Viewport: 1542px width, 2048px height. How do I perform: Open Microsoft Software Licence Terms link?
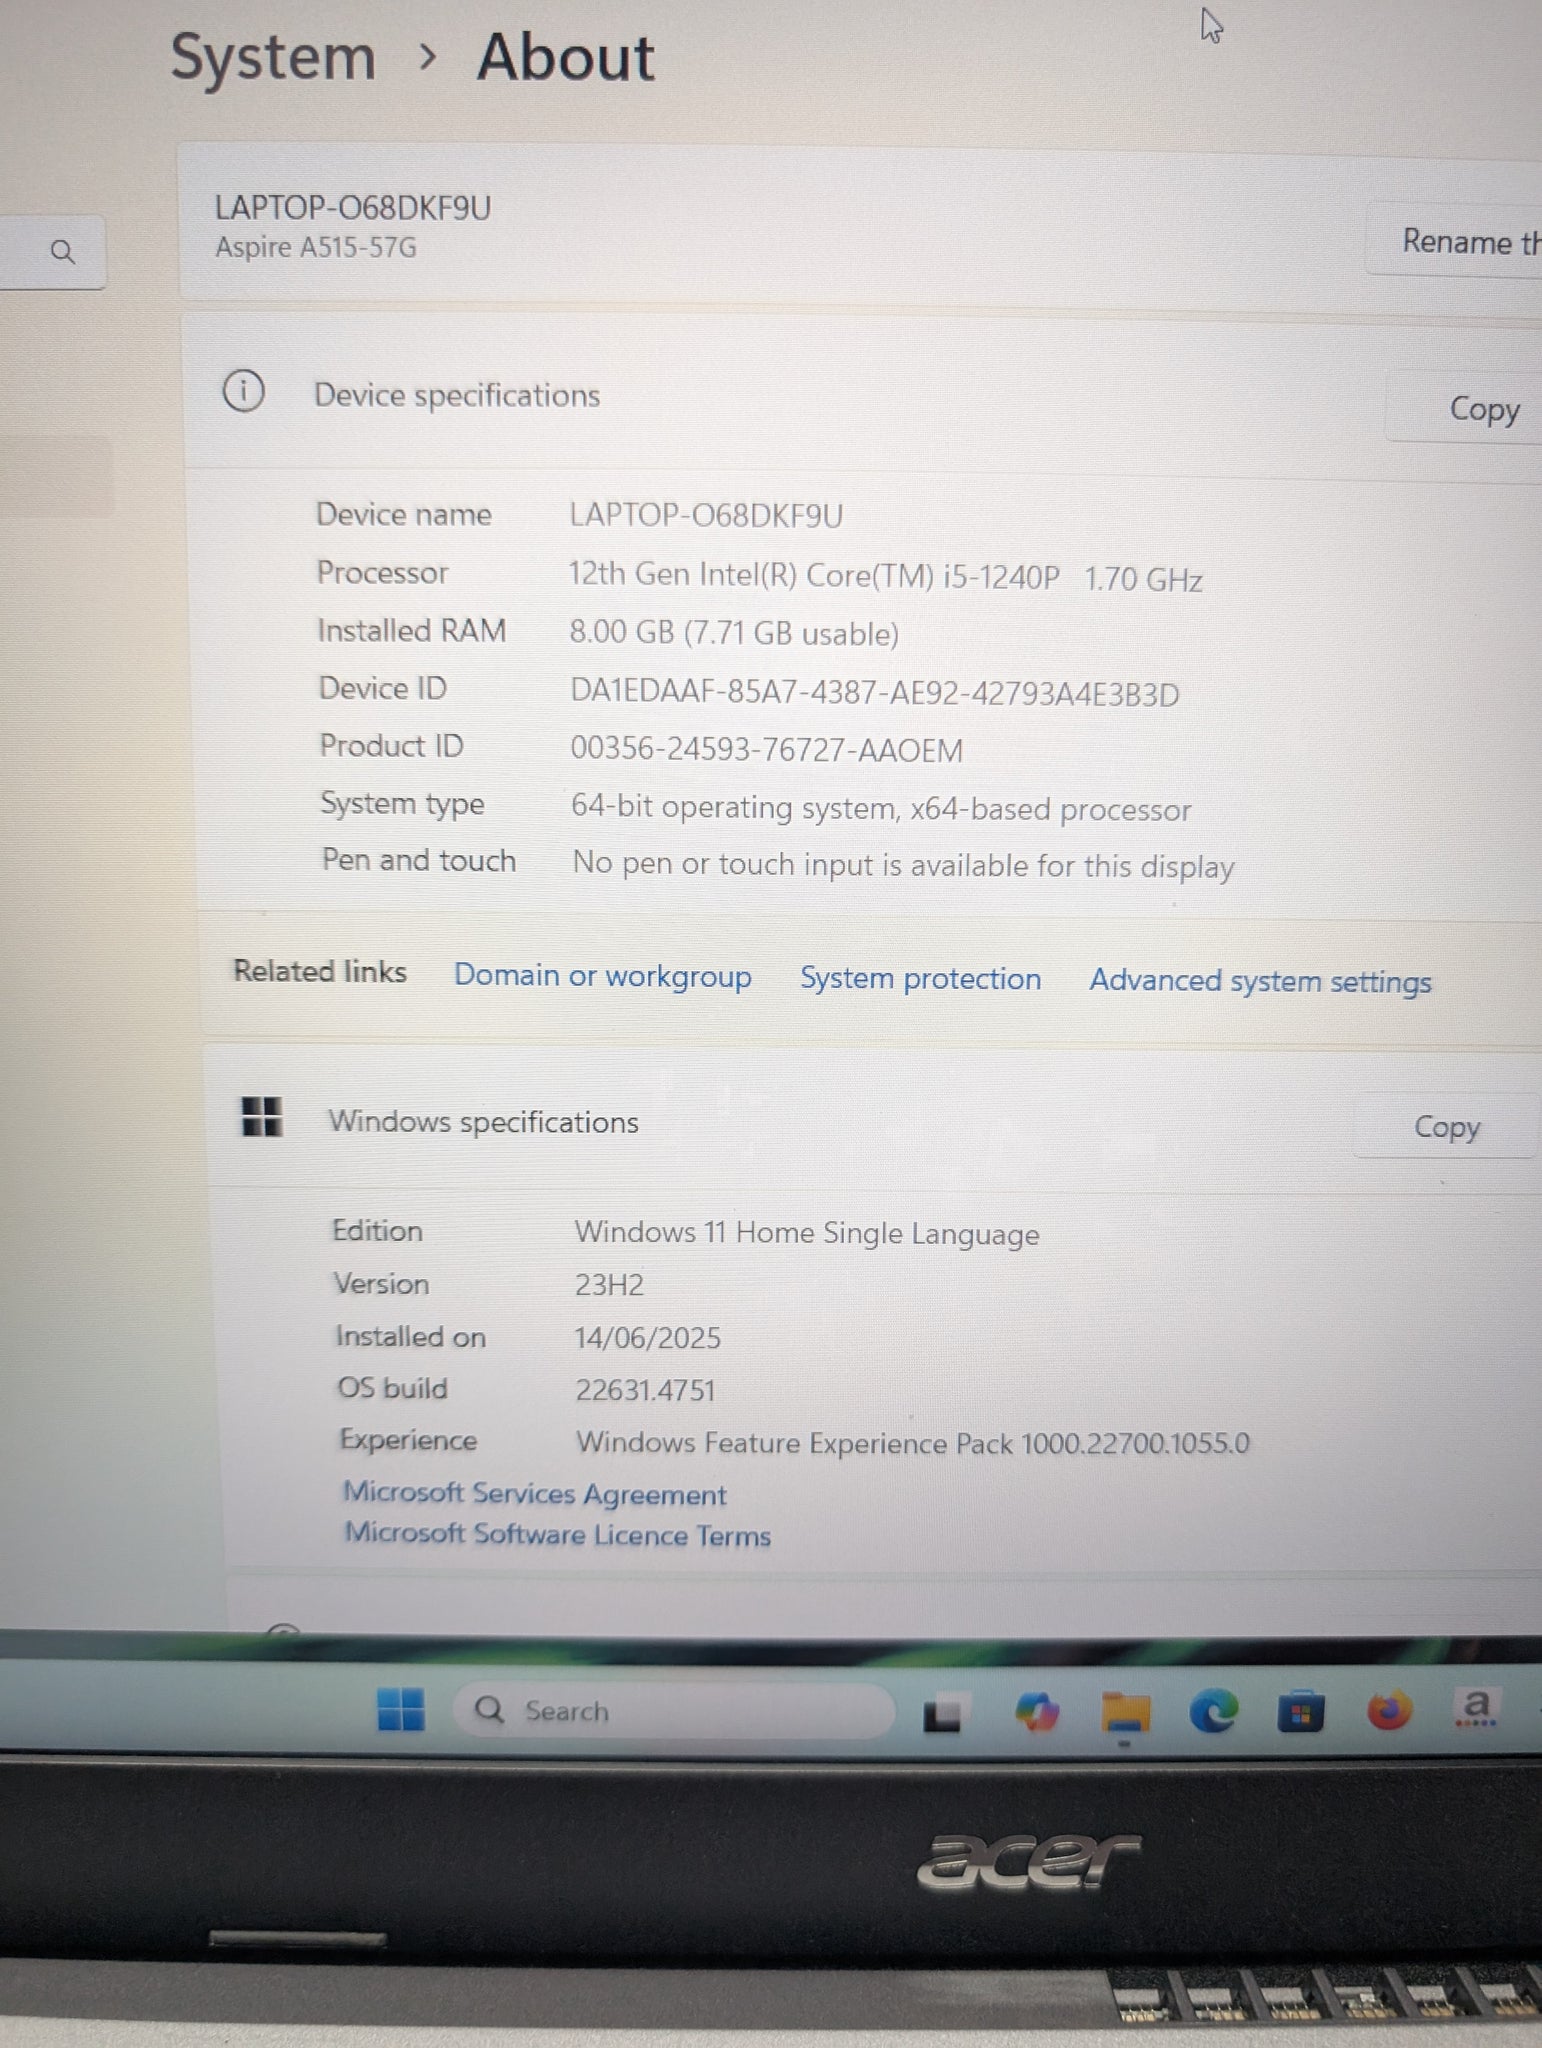[558, 1535]
